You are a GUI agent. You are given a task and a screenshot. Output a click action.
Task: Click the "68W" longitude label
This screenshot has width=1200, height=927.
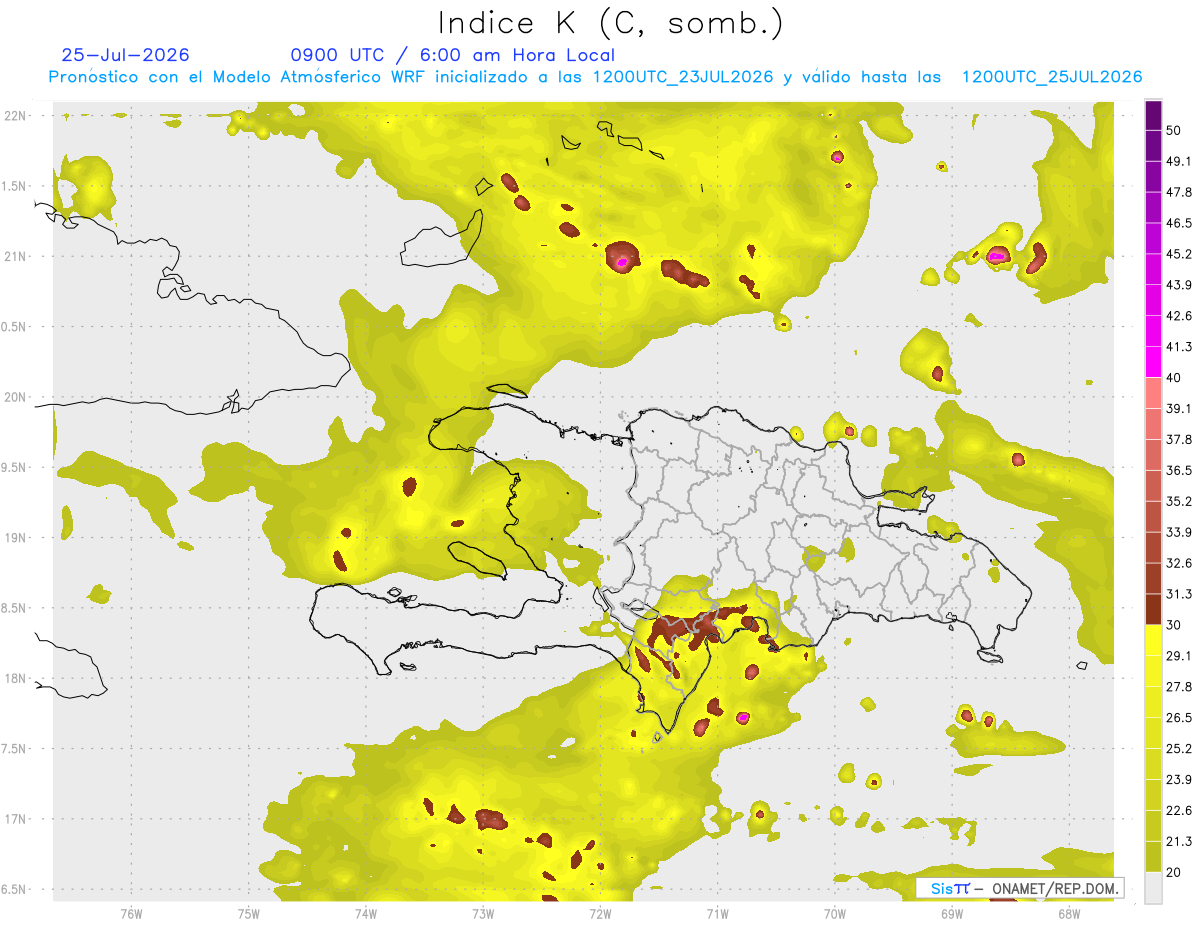click(x=1069, y=914)
